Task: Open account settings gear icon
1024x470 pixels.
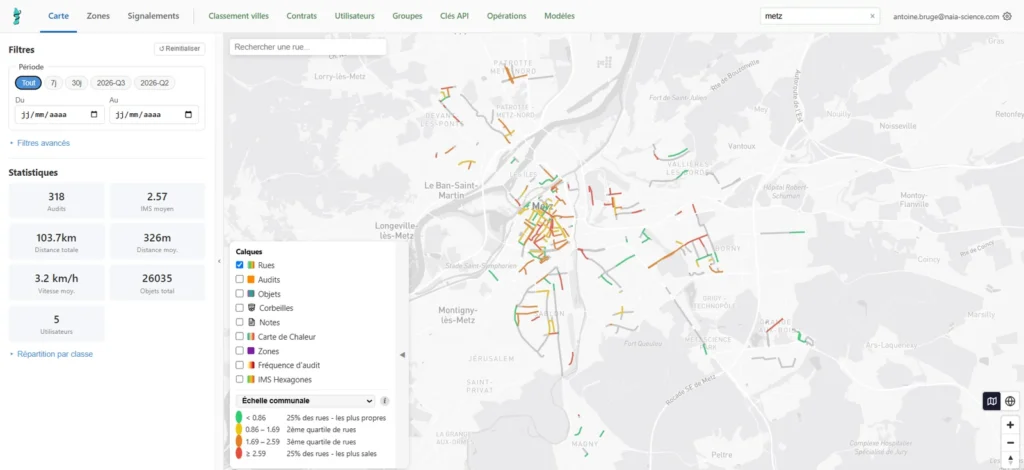Action: (x=1006, y=16)
